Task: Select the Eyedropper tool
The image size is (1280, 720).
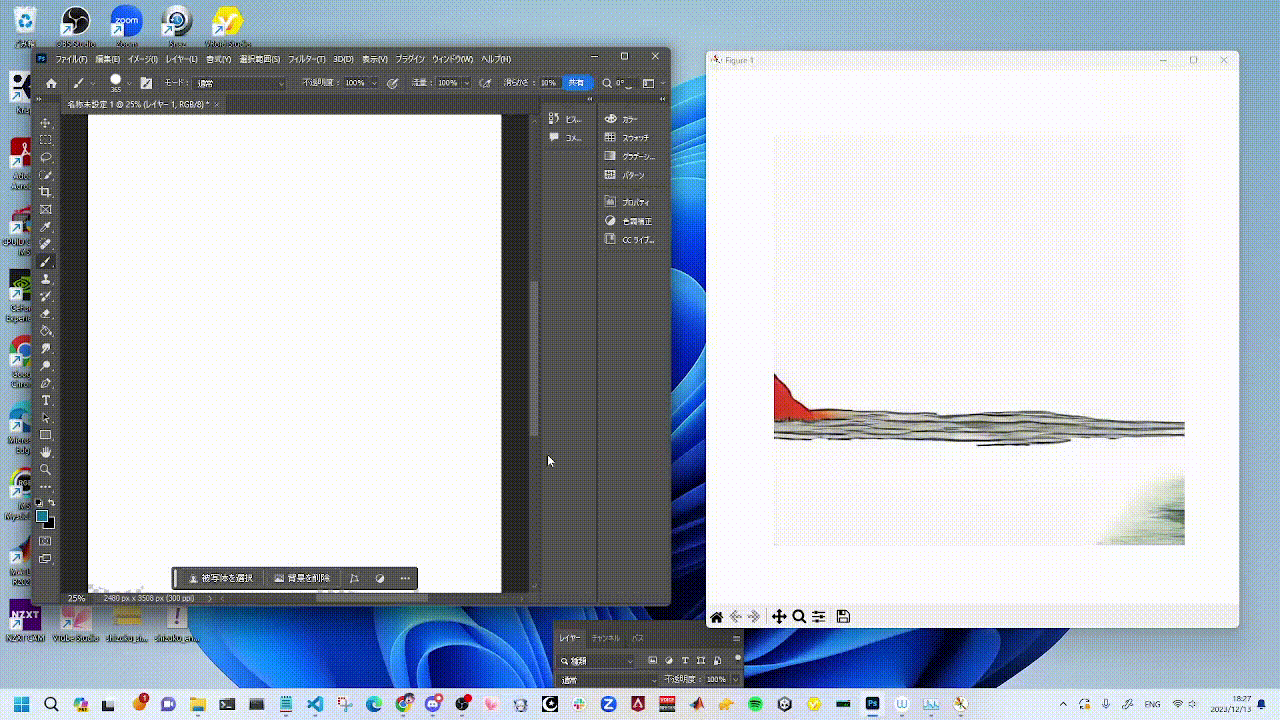Action: pos(46,227)
